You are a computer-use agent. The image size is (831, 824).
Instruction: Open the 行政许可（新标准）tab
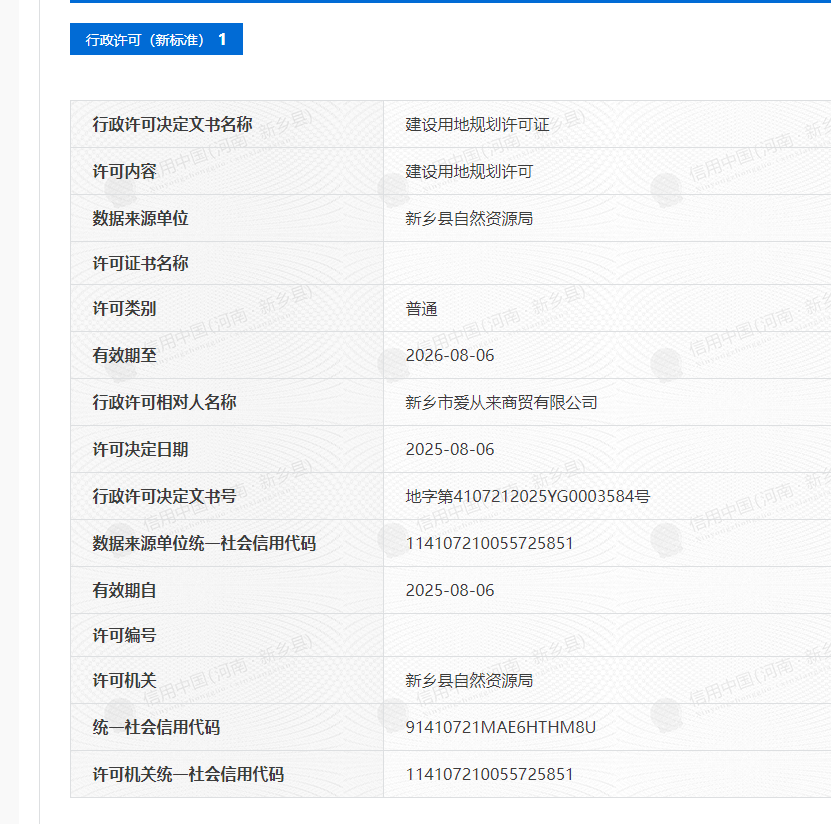point(156,40)
